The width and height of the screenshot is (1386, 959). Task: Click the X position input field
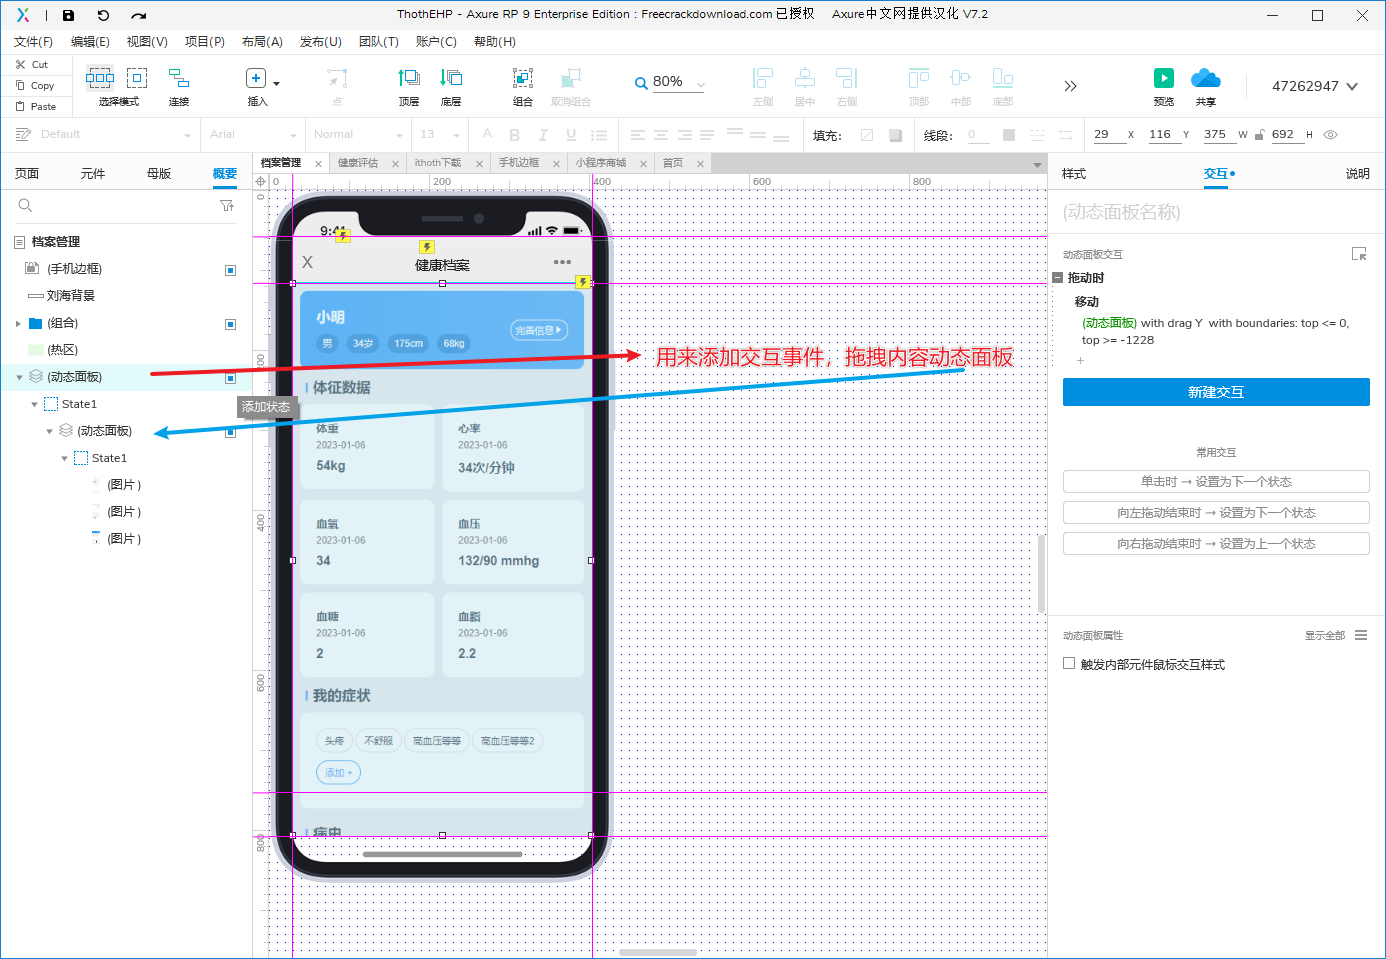tap(1108, 134)
